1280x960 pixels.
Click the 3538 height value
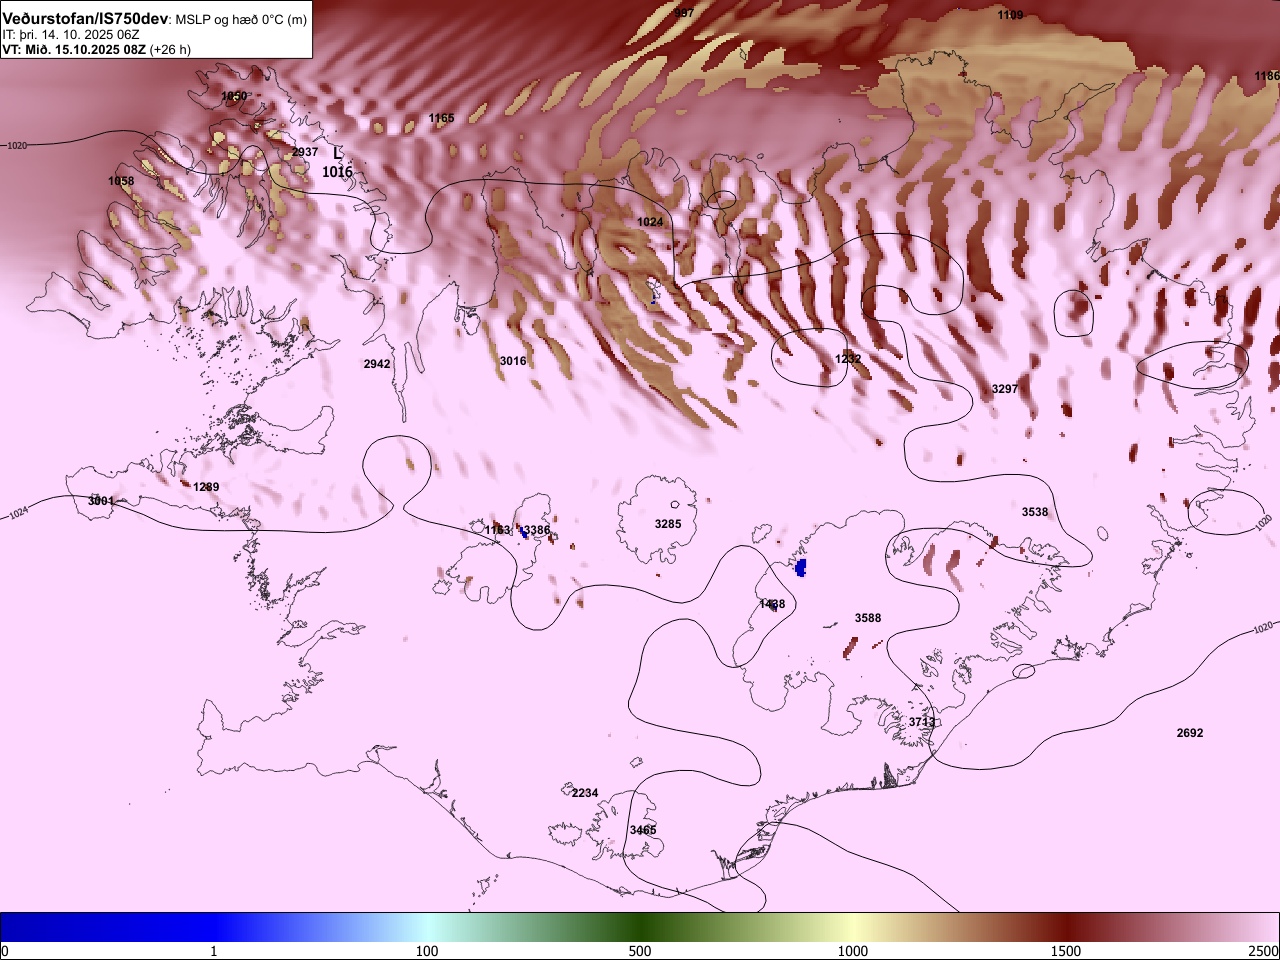click(x=1035, y=512)
